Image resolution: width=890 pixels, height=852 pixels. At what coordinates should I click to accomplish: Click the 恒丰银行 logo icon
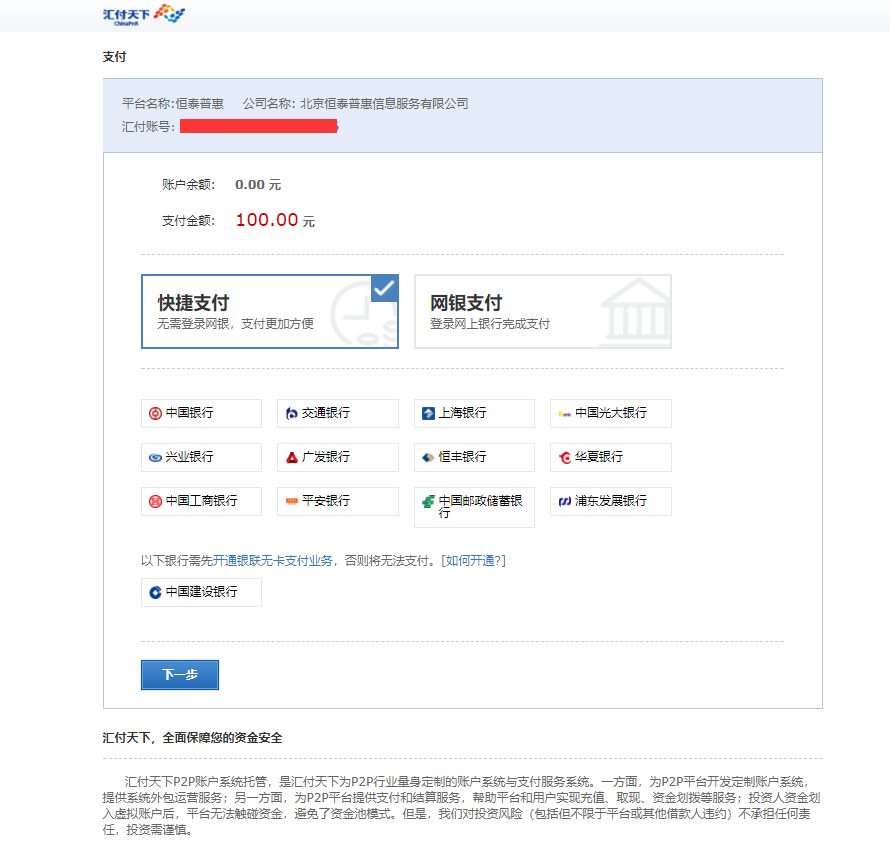[x=429, y=458]
